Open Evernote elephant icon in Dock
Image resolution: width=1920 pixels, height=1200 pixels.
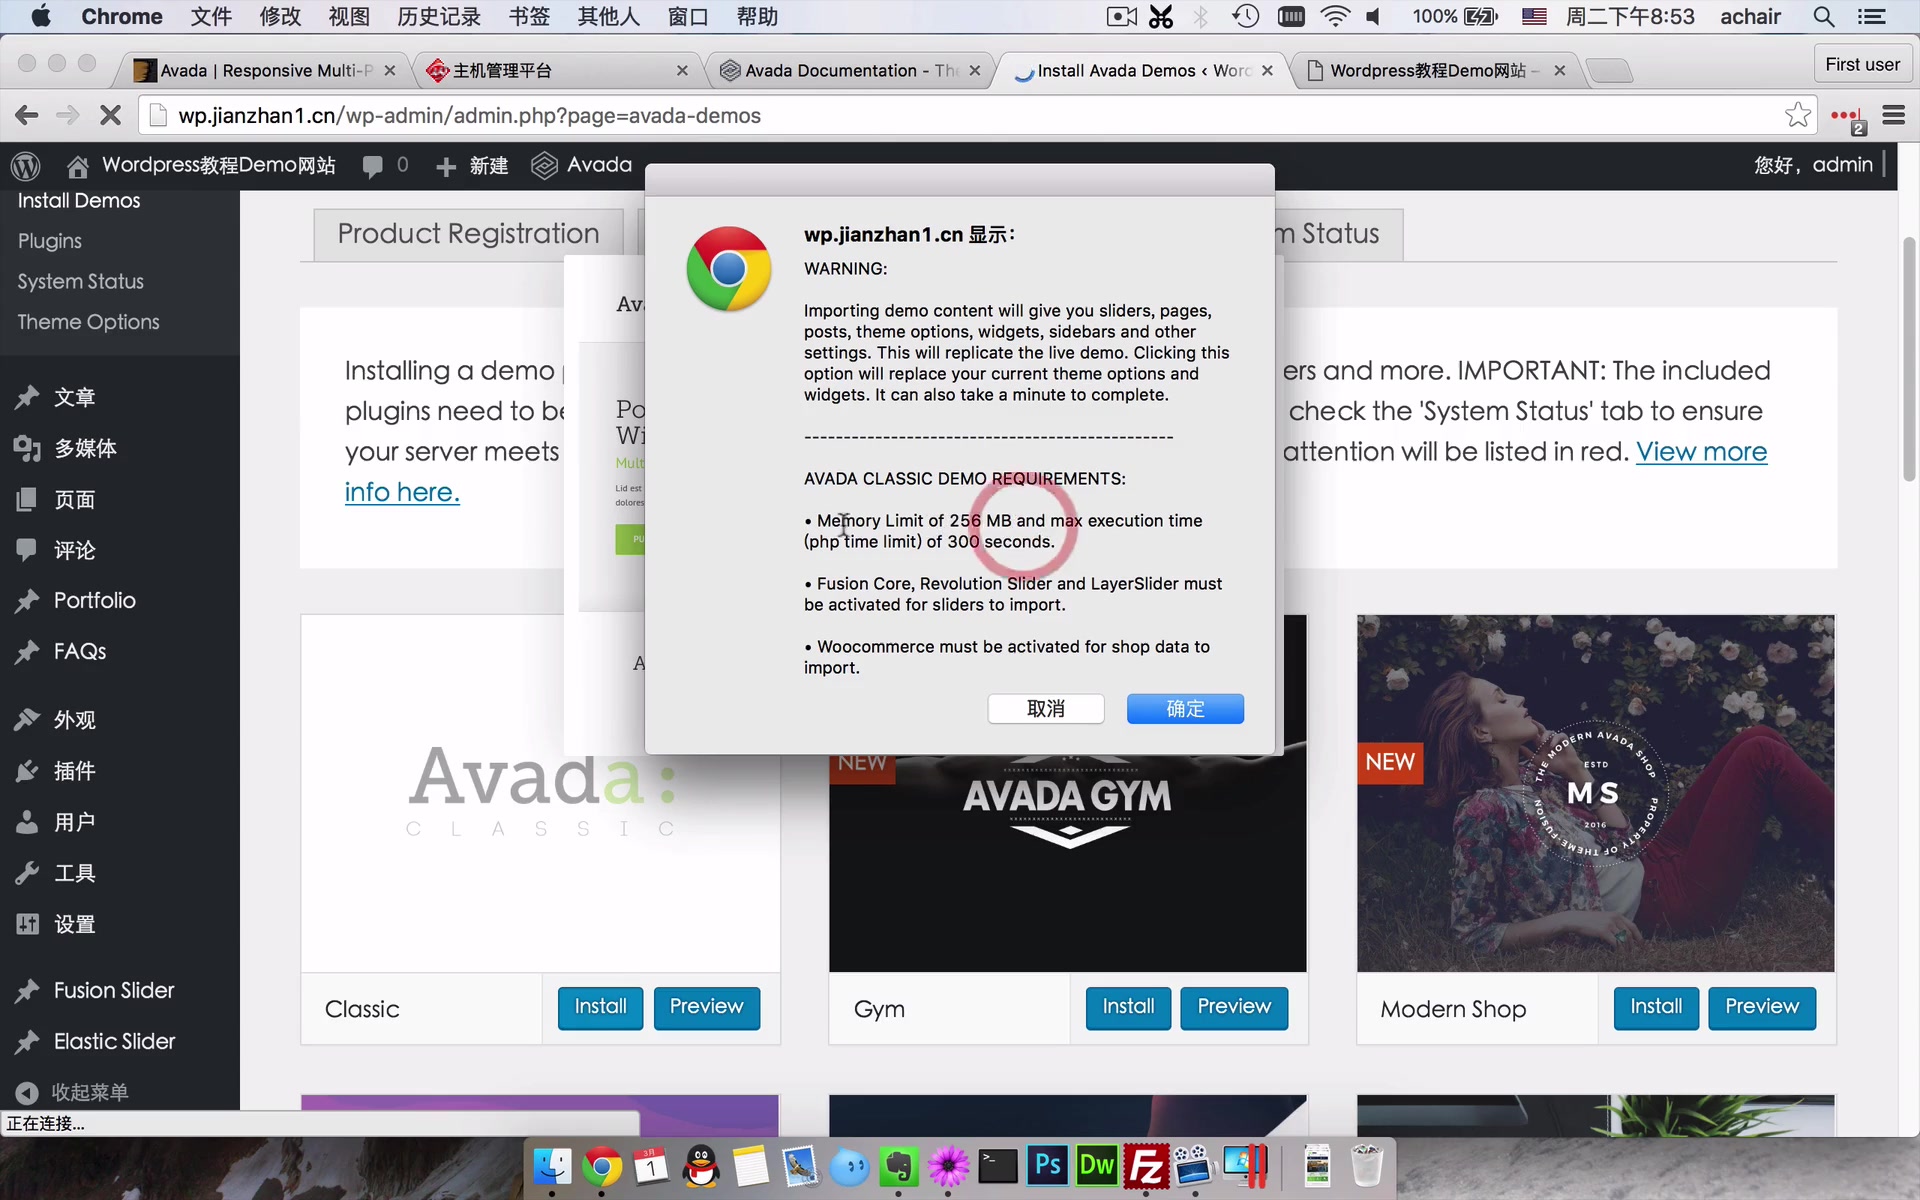point(899,1166)
